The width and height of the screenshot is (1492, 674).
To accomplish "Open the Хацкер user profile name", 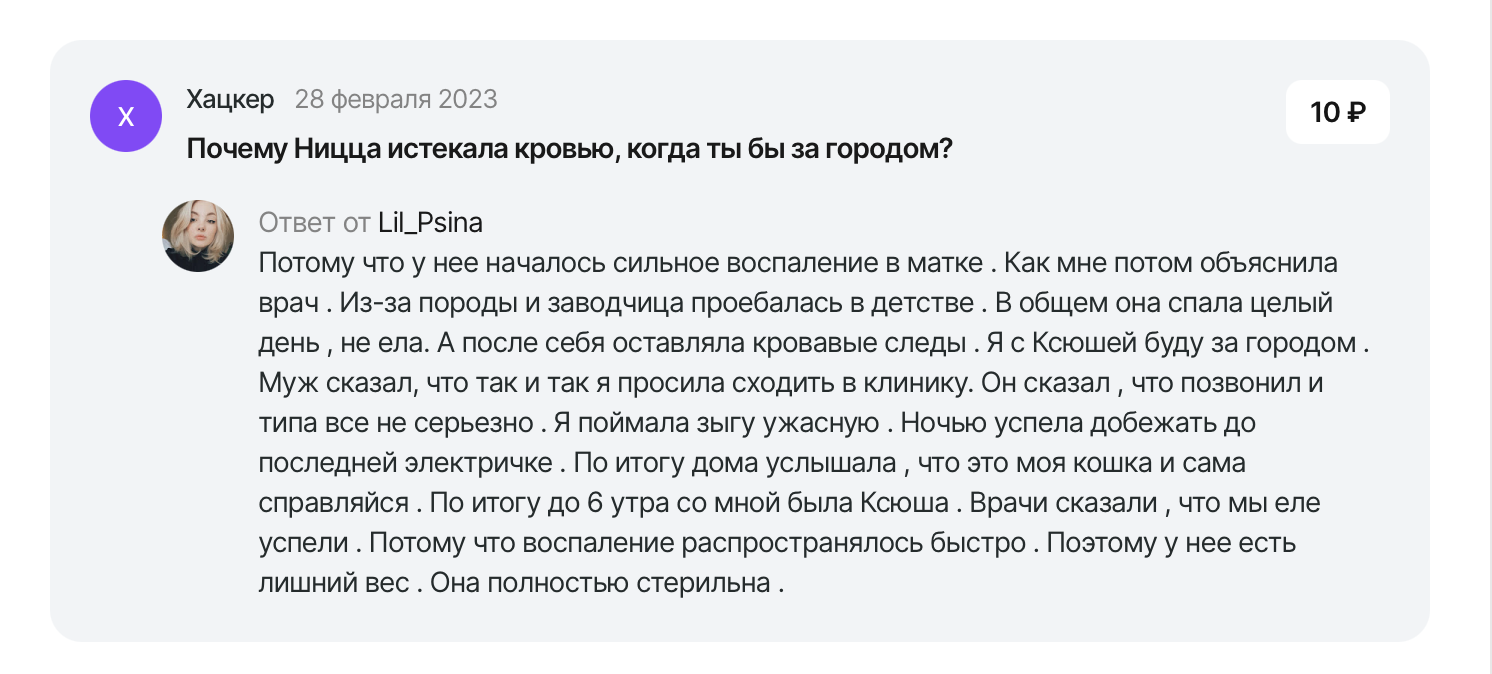I will [230, 99].
